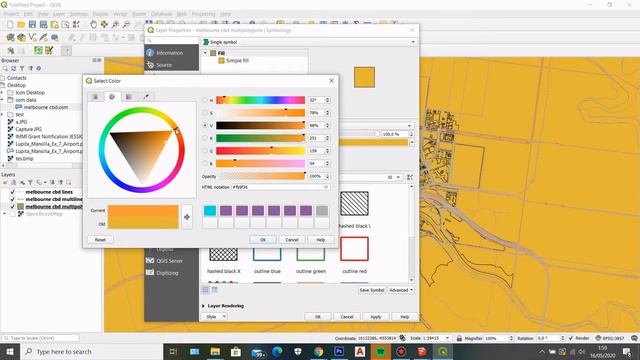Toggle visibility of melbourne cbd lines layer

click(12, 192)
